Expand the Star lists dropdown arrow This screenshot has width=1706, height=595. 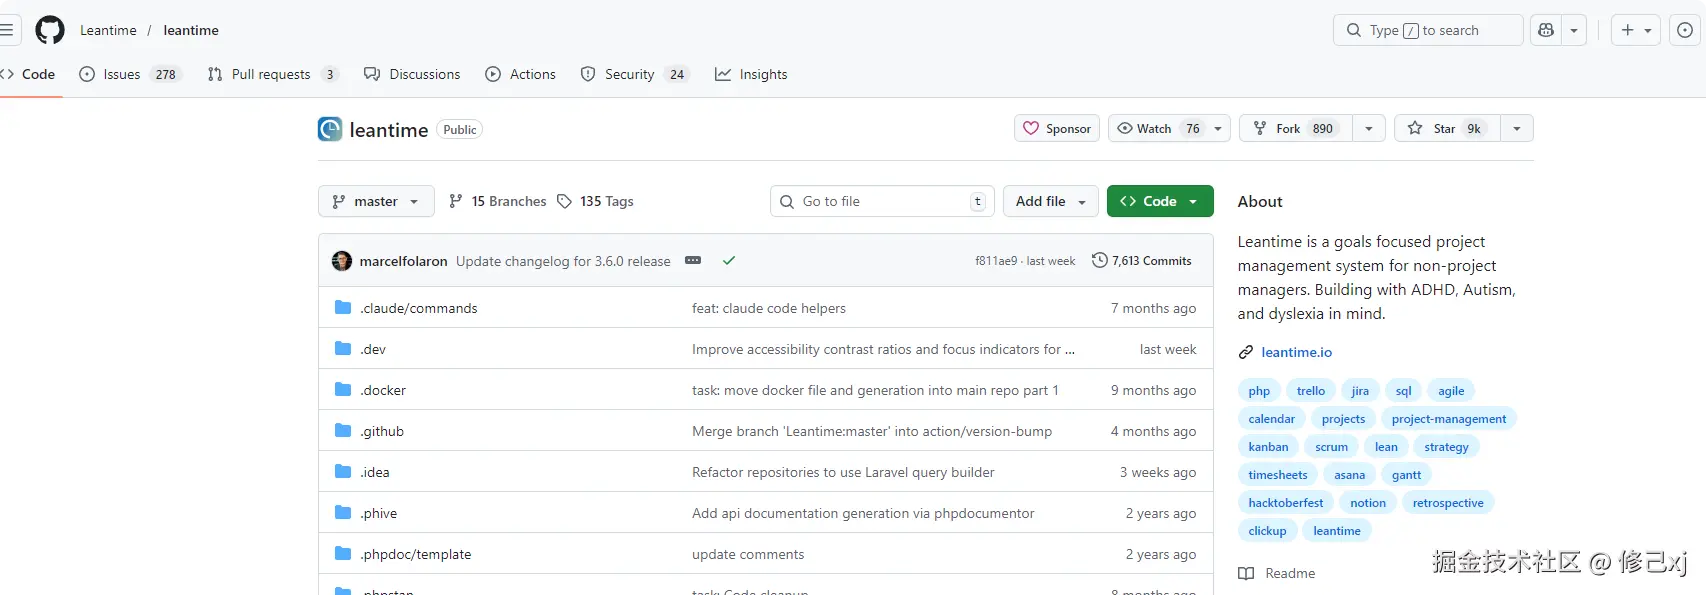(x=1517, y=128)
